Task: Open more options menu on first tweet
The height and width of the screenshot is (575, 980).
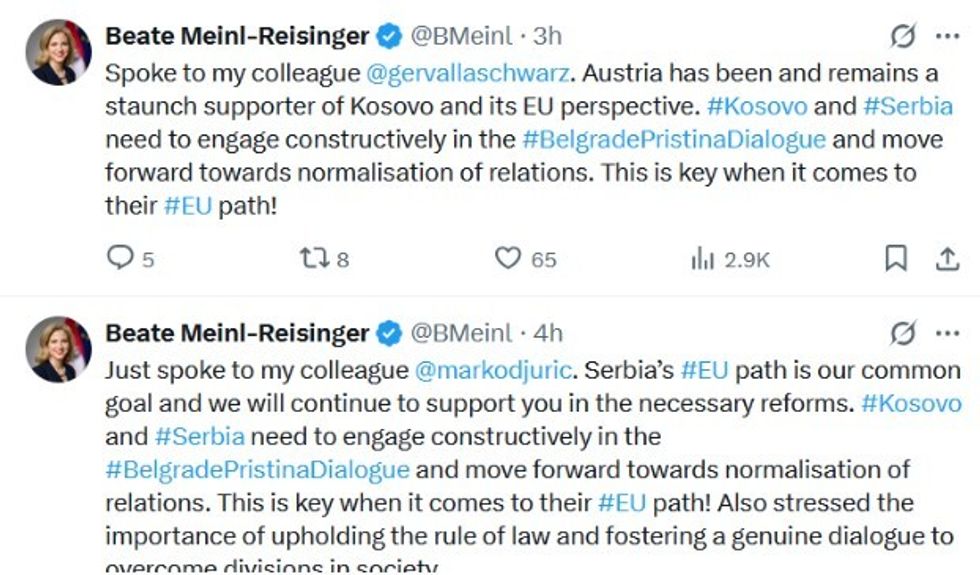Action: [x=946, y=37]
